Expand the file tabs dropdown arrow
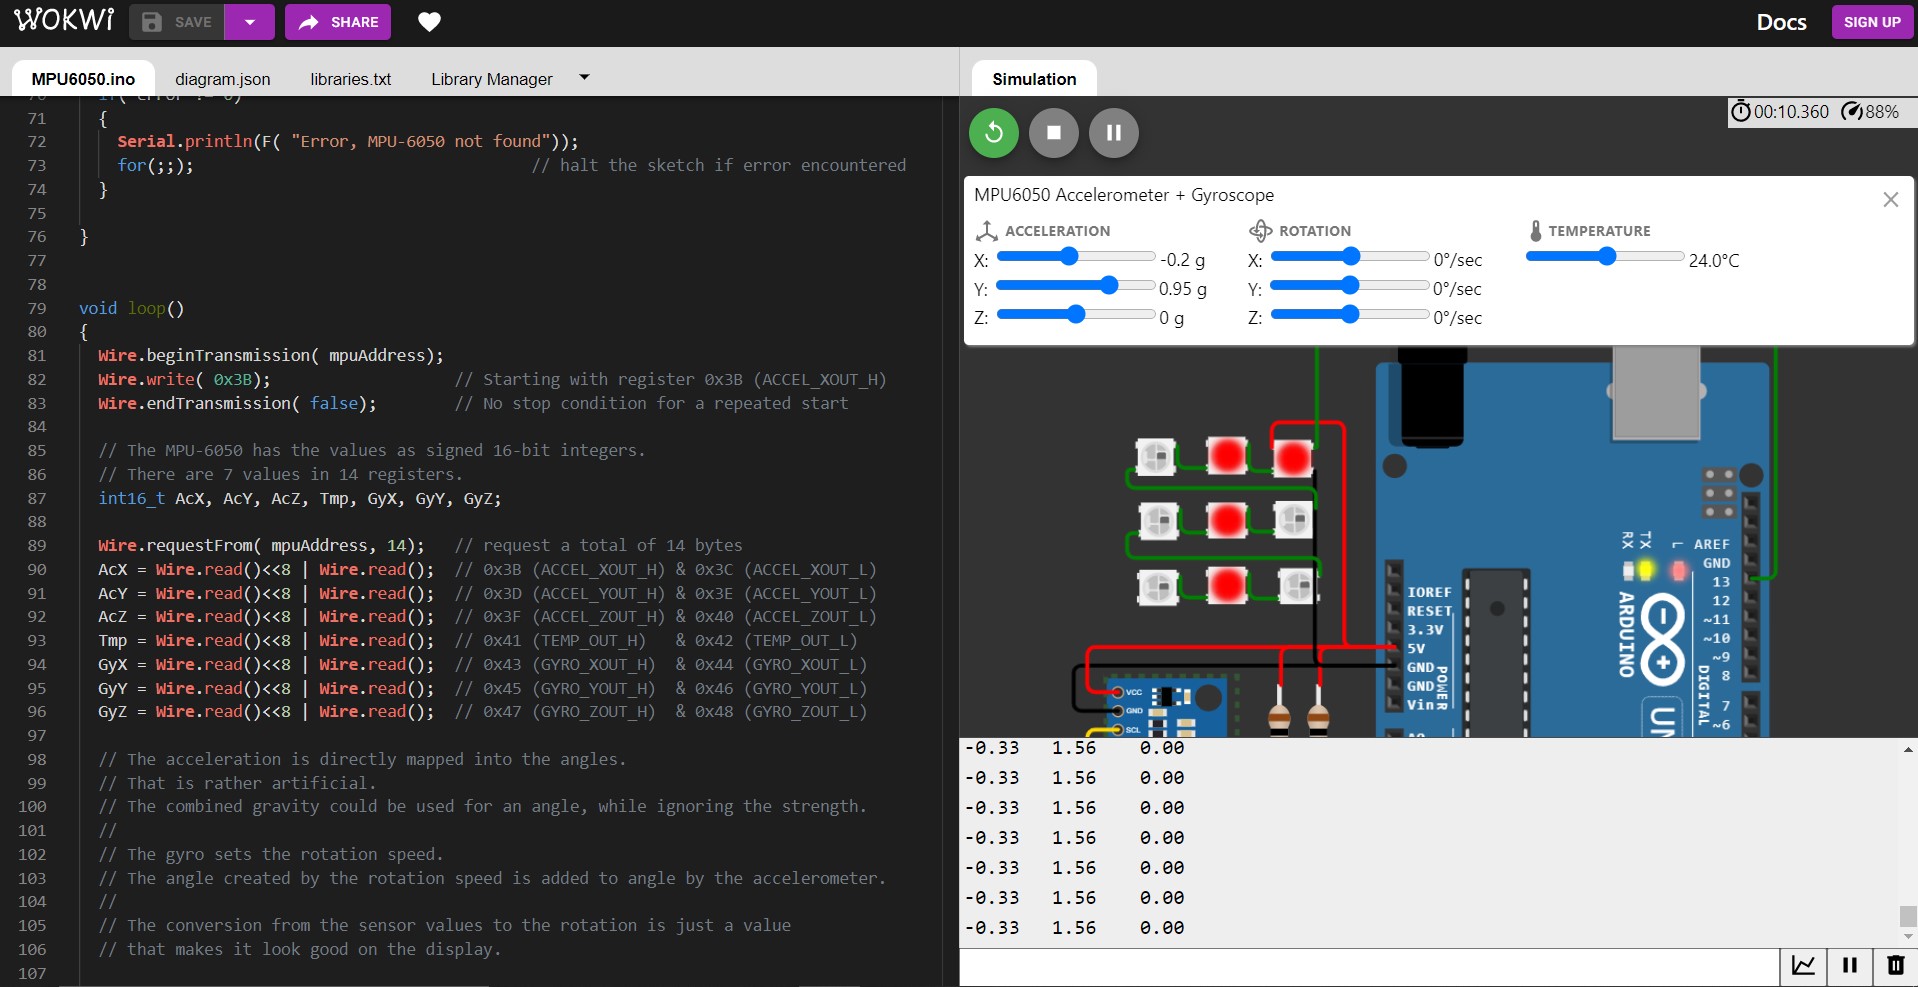The height and width of the screenshot is (987, 1918). pos(584,77)
